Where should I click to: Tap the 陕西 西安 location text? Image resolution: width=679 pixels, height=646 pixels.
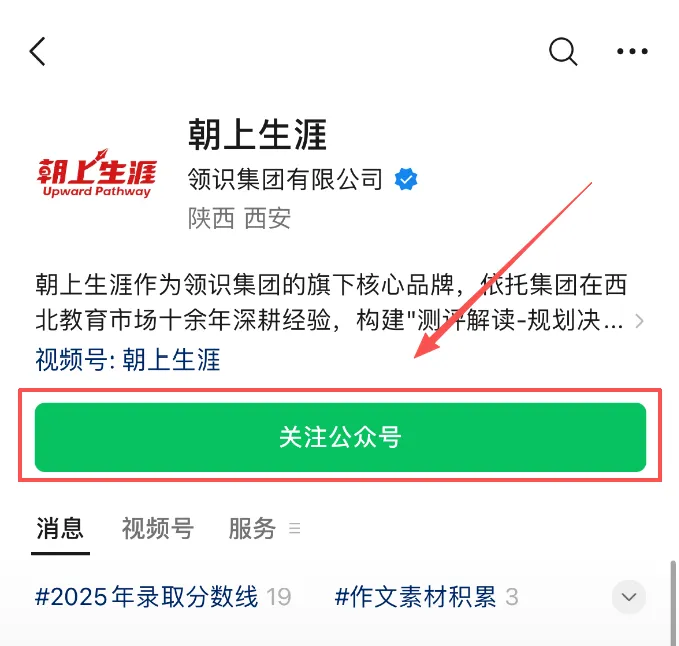pos(239,218)
